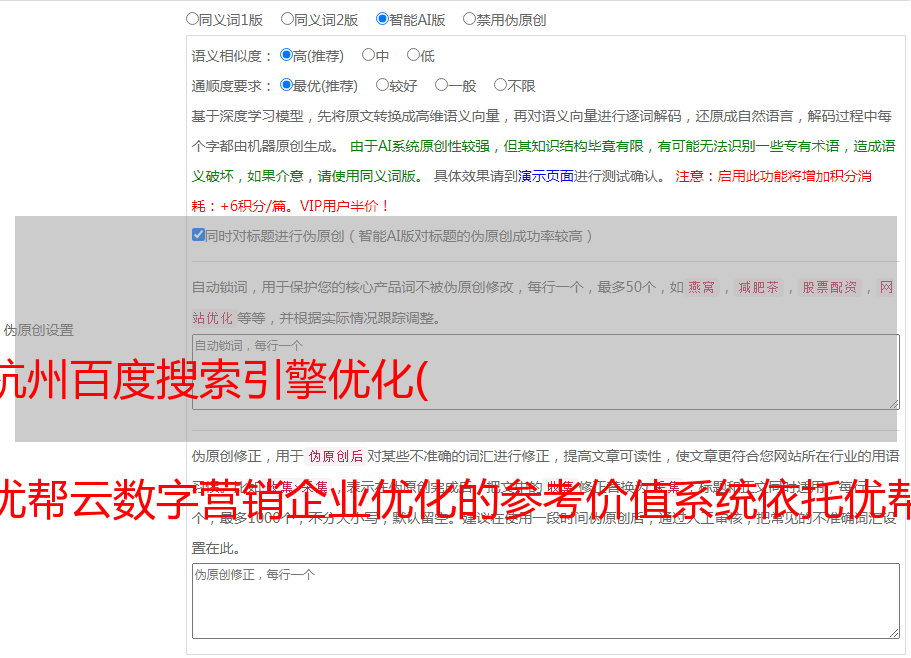Click the 伪原创设置 label text

click(x=38, y=330)
